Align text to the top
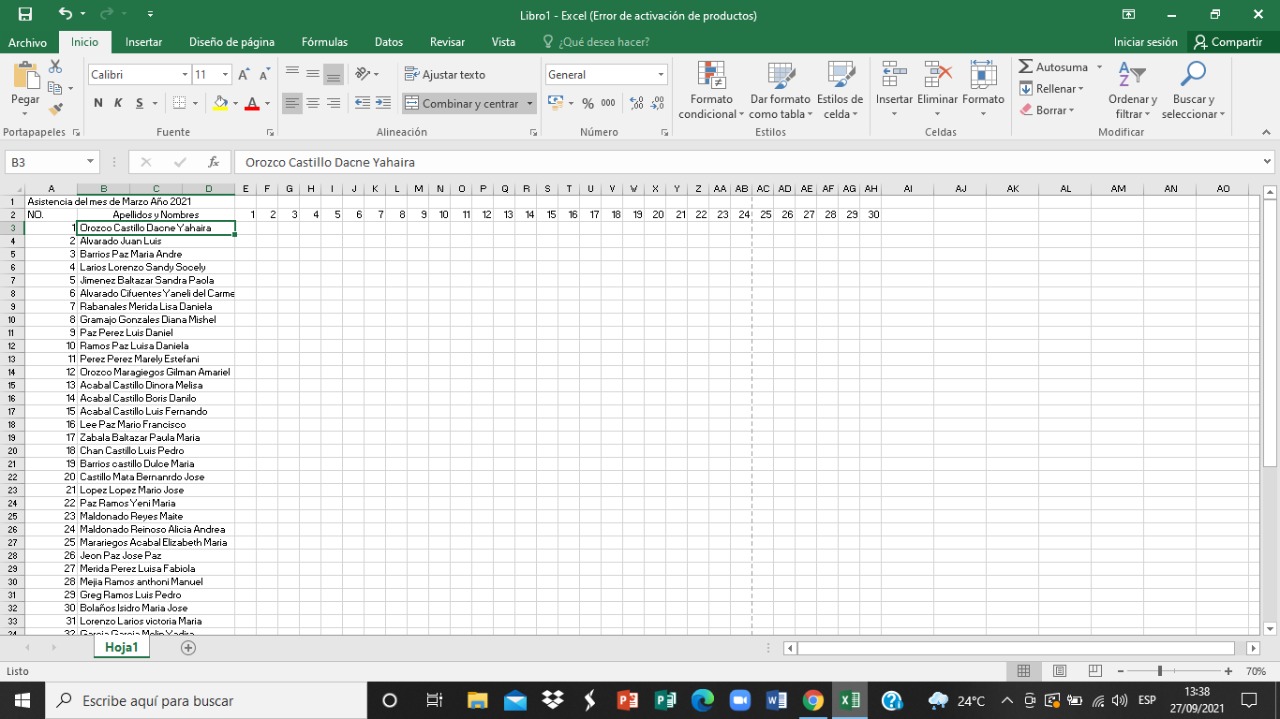 pos(292,74)
